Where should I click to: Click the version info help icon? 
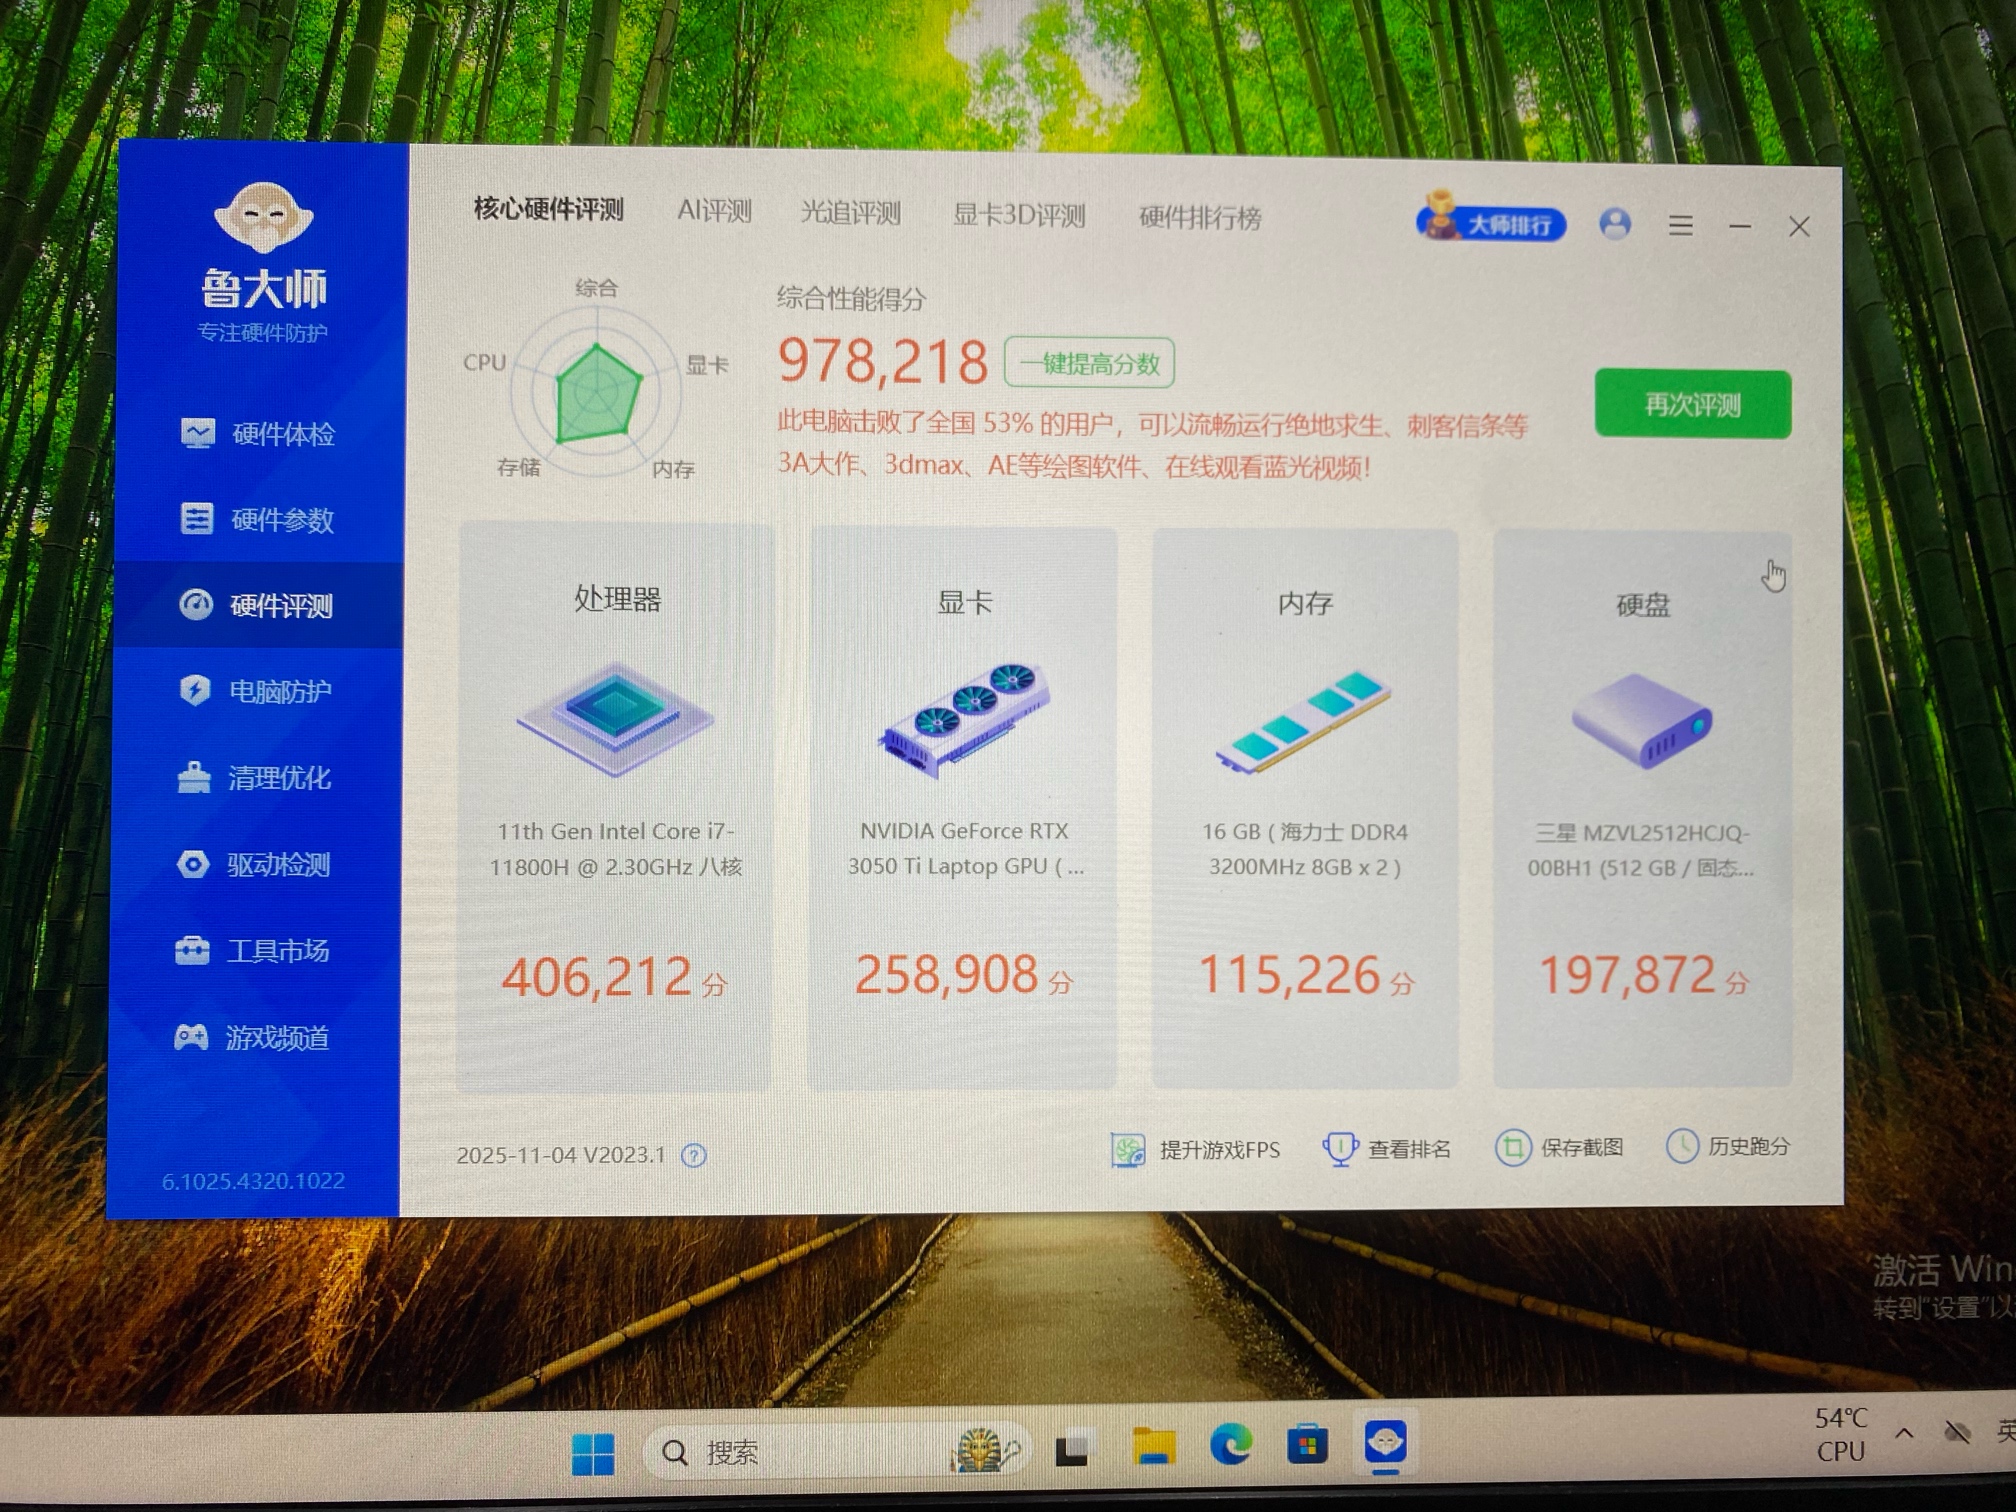[693, 1156]
